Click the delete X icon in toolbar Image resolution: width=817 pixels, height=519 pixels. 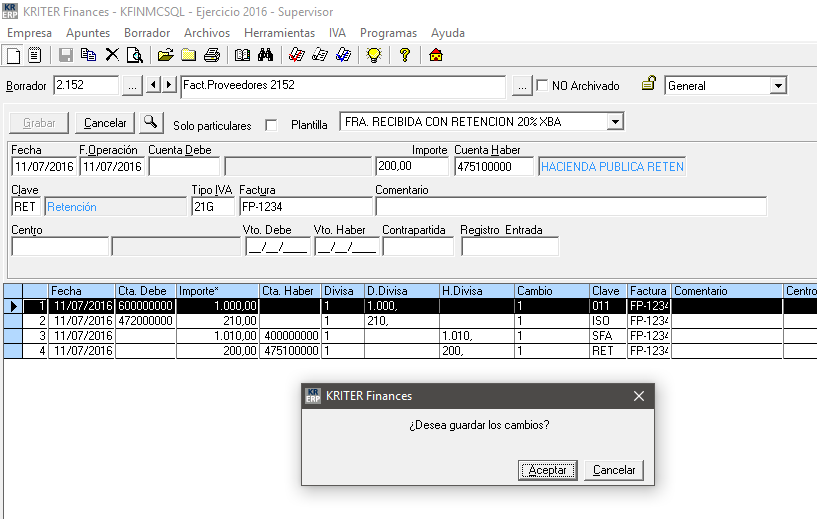click(x=112, y=55)
